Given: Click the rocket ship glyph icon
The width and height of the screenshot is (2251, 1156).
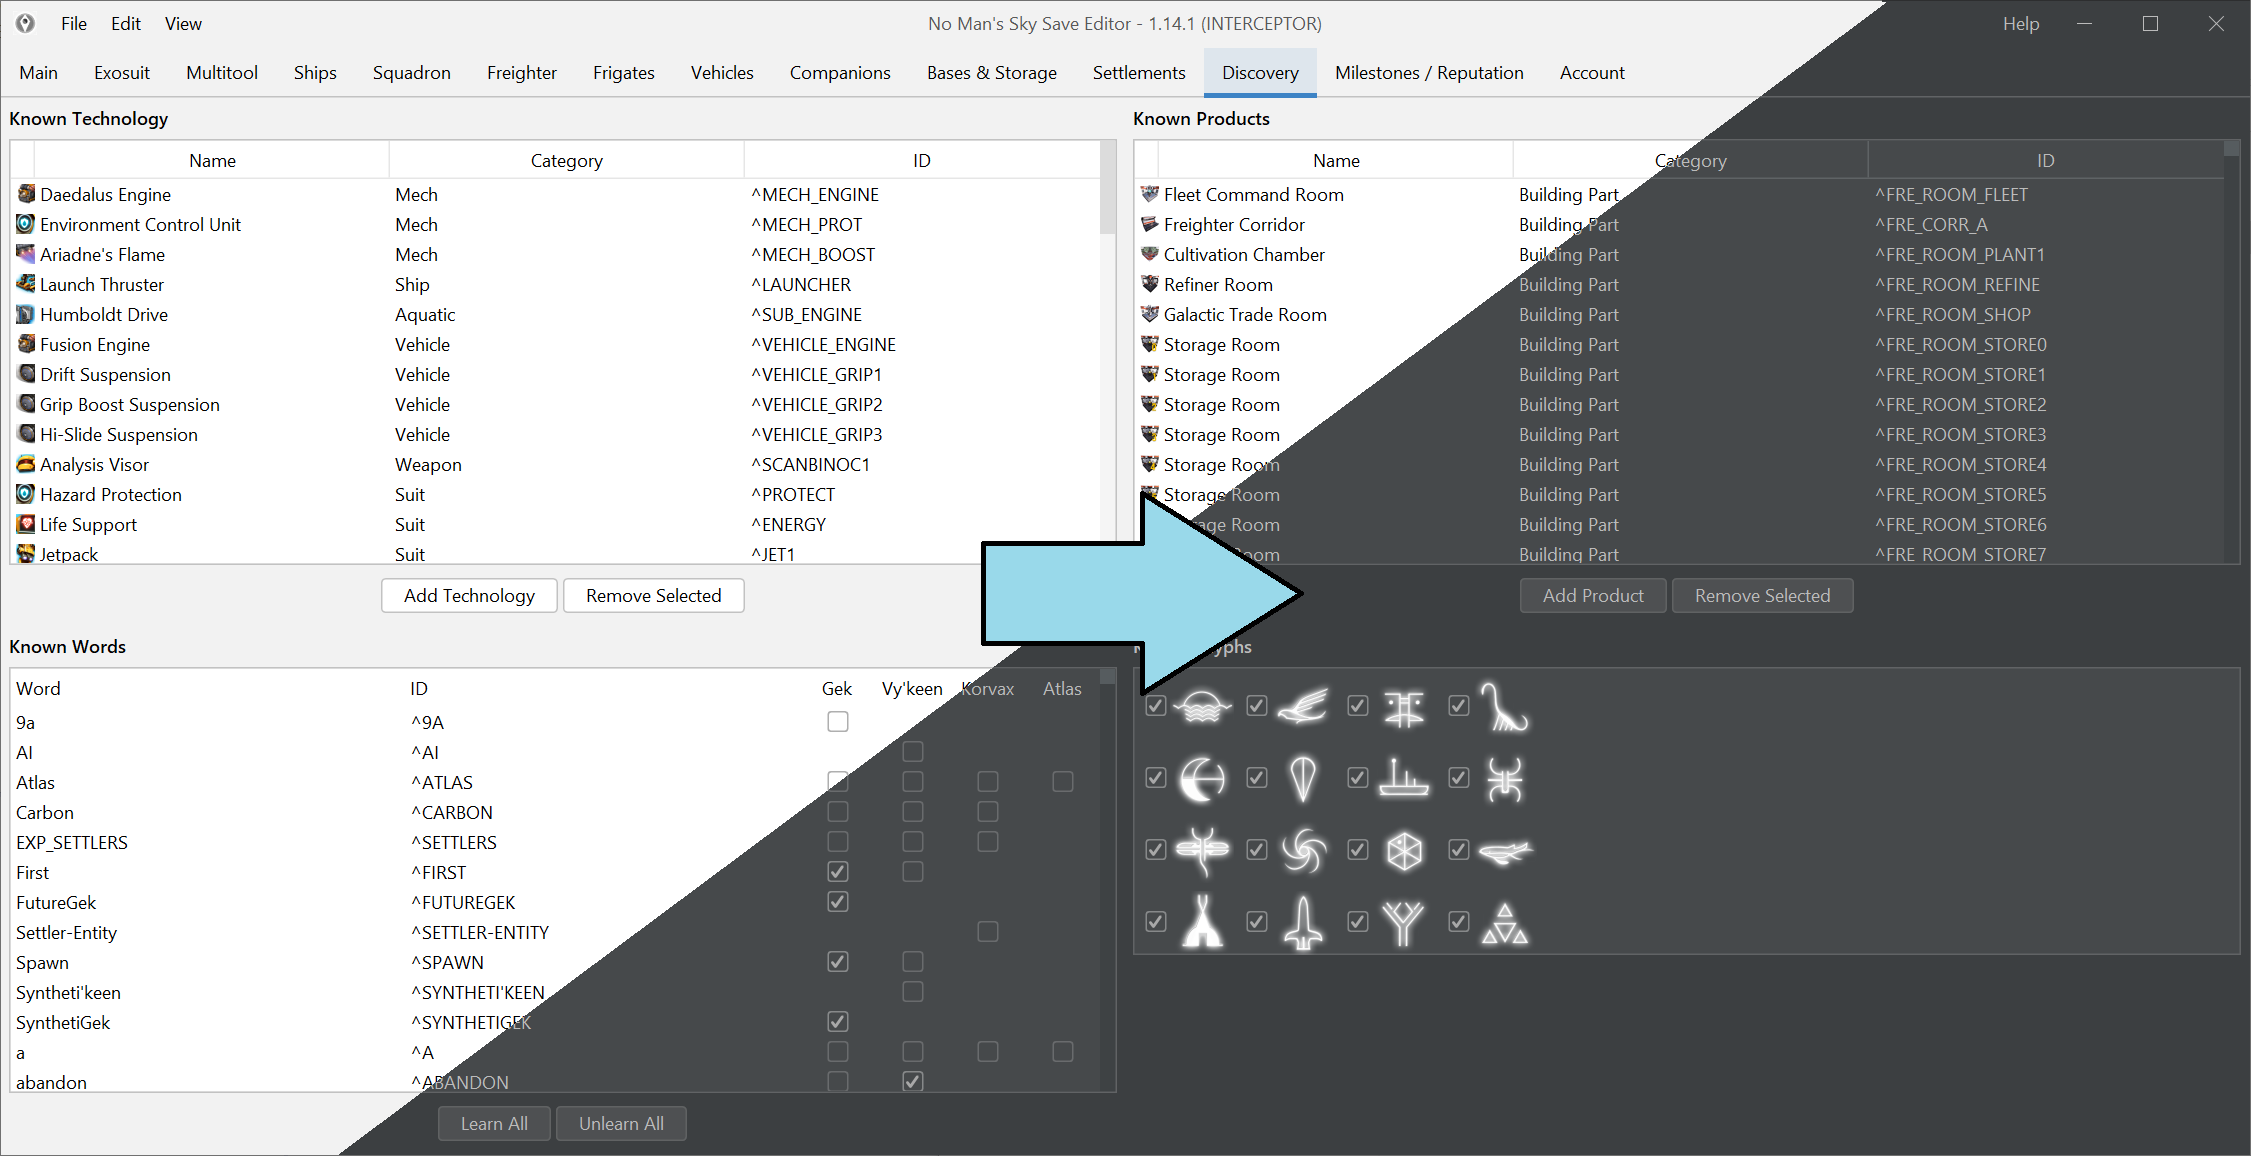Looking at the screenshot, I should pos(1303,923).
